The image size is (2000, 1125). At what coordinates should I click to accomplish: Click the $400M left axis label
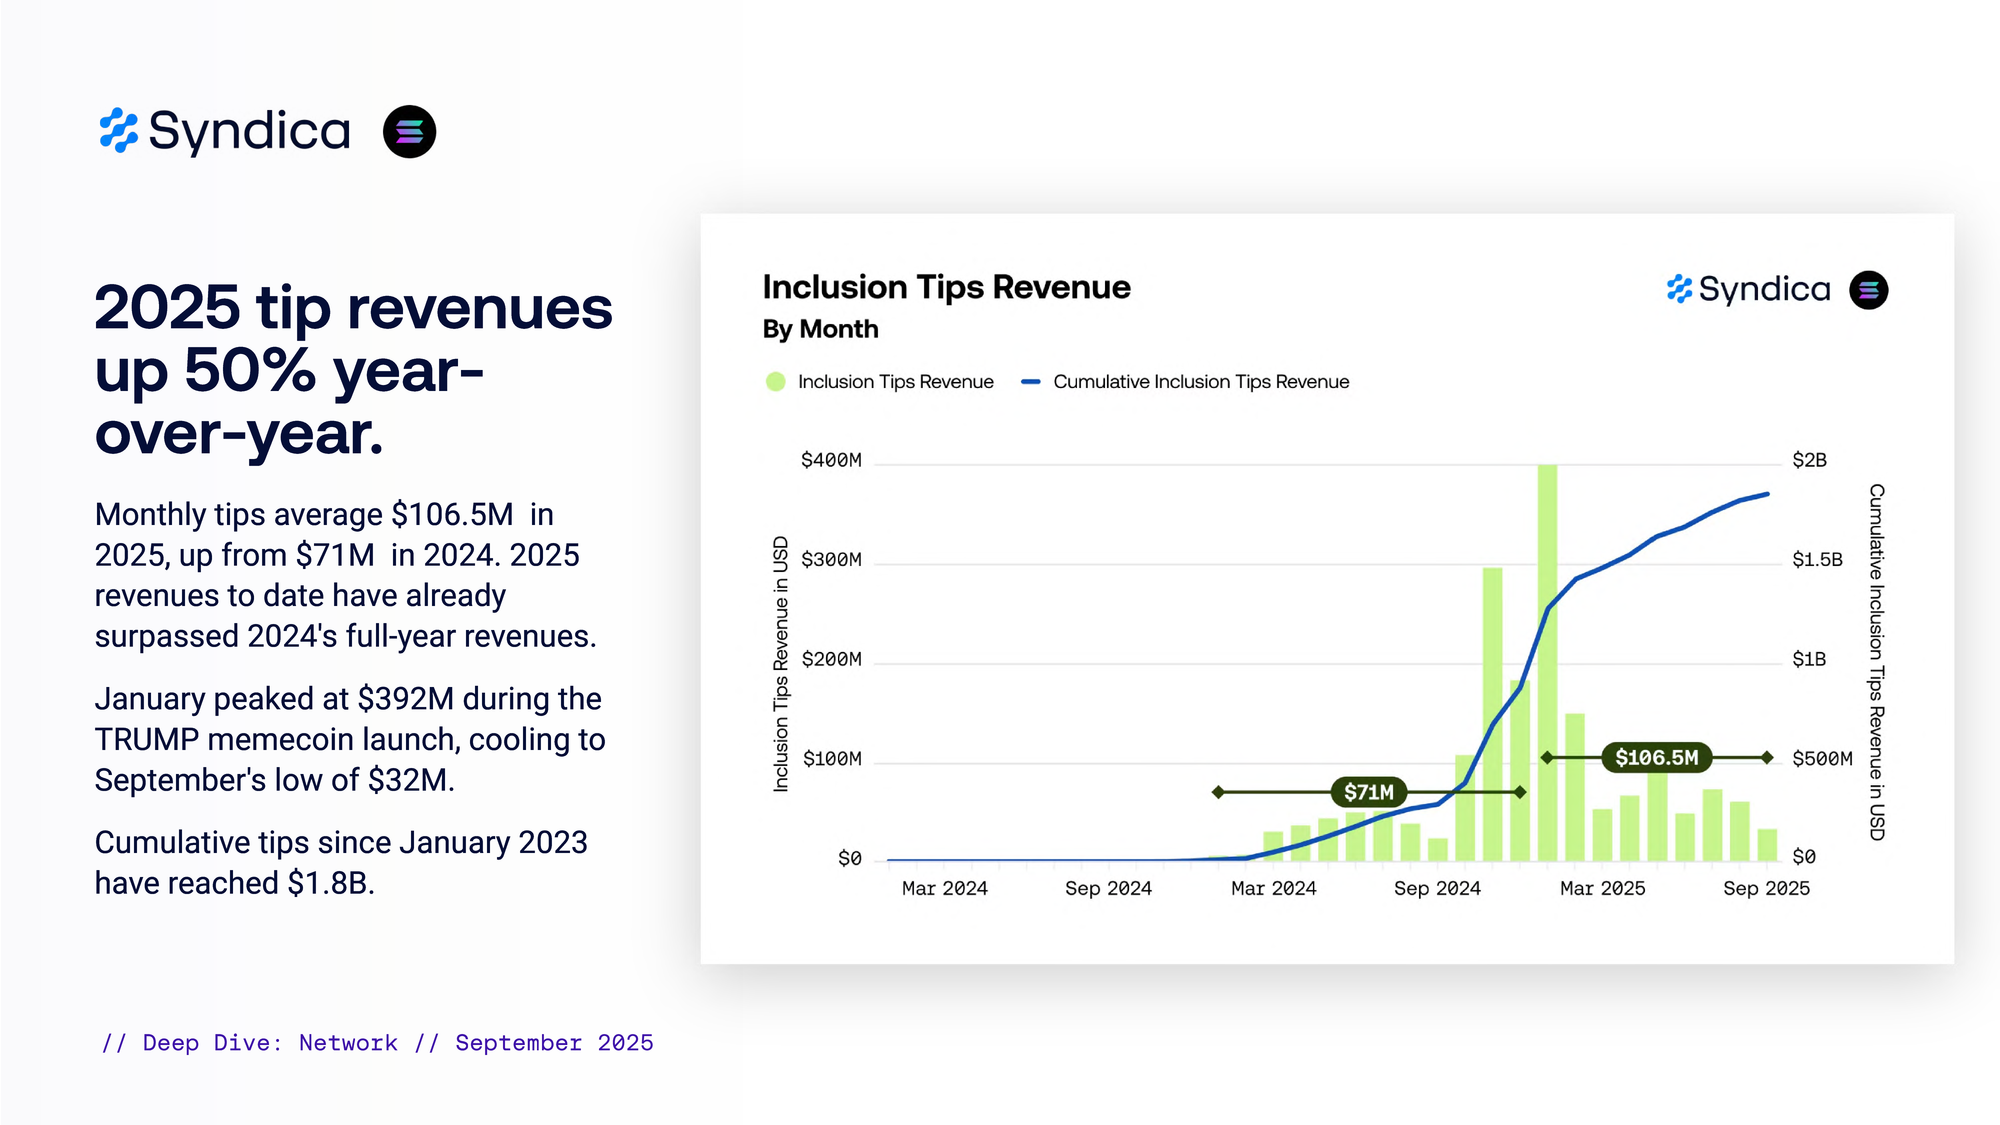[831, 460]
